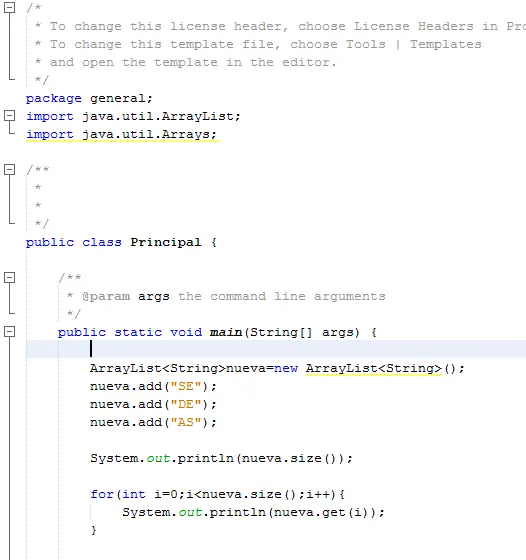Click the nueva.add("AS") line
Viewport: 526px width, 560px height.
pyautogui.click(x=153, y=422)
